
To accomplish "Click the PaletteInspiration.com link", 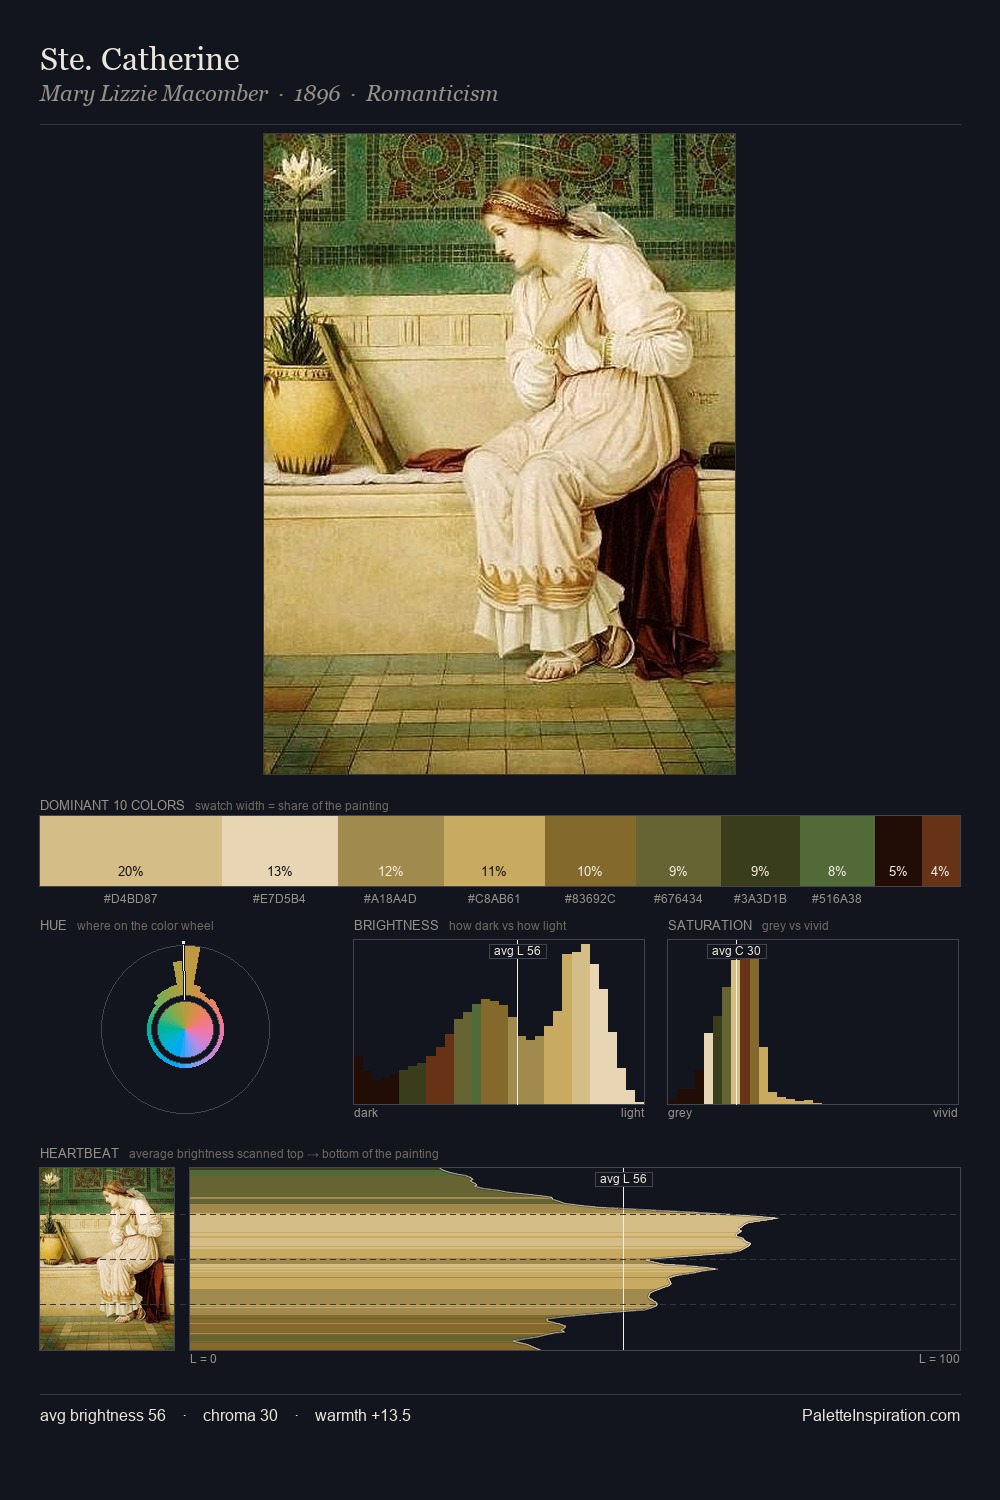I will pos(881,1415).
